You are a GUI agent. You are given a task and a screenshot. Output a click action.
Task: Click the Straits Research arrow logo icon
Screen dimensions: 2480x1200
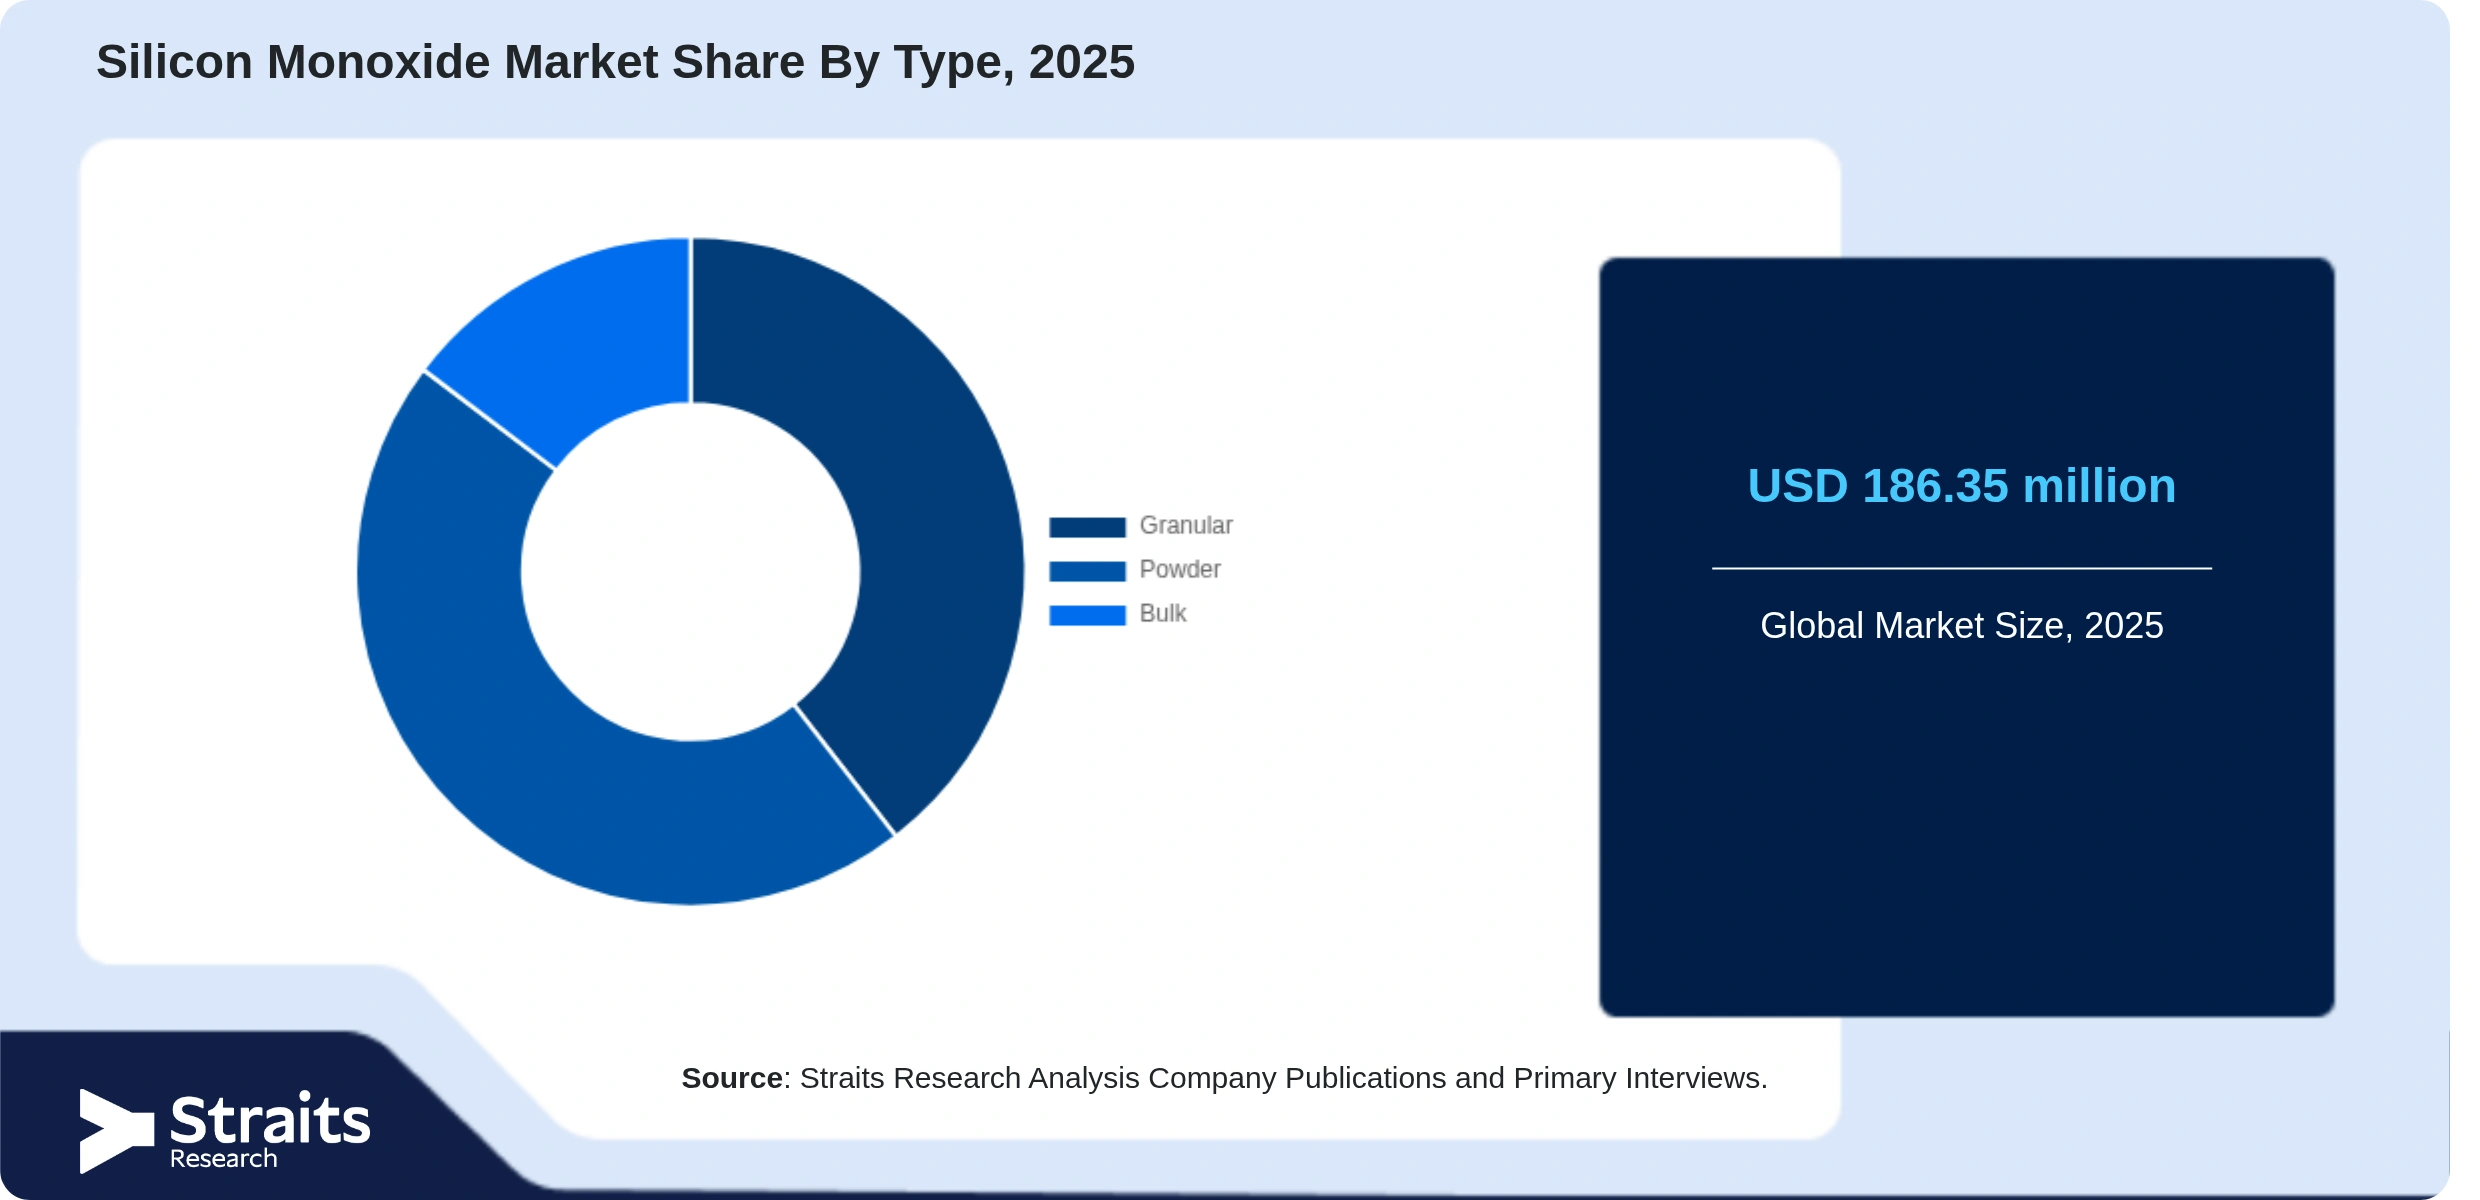[x=117, y=1131]
